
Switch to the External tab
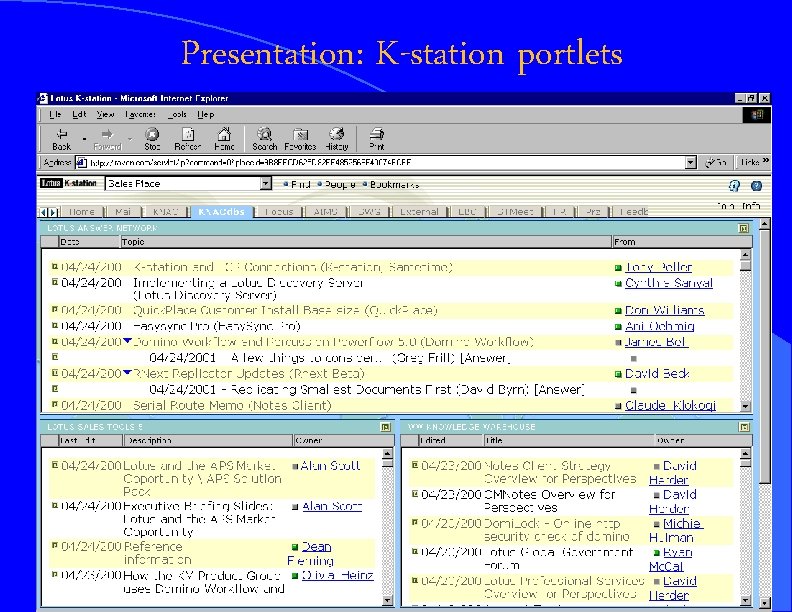pos(419,212)
